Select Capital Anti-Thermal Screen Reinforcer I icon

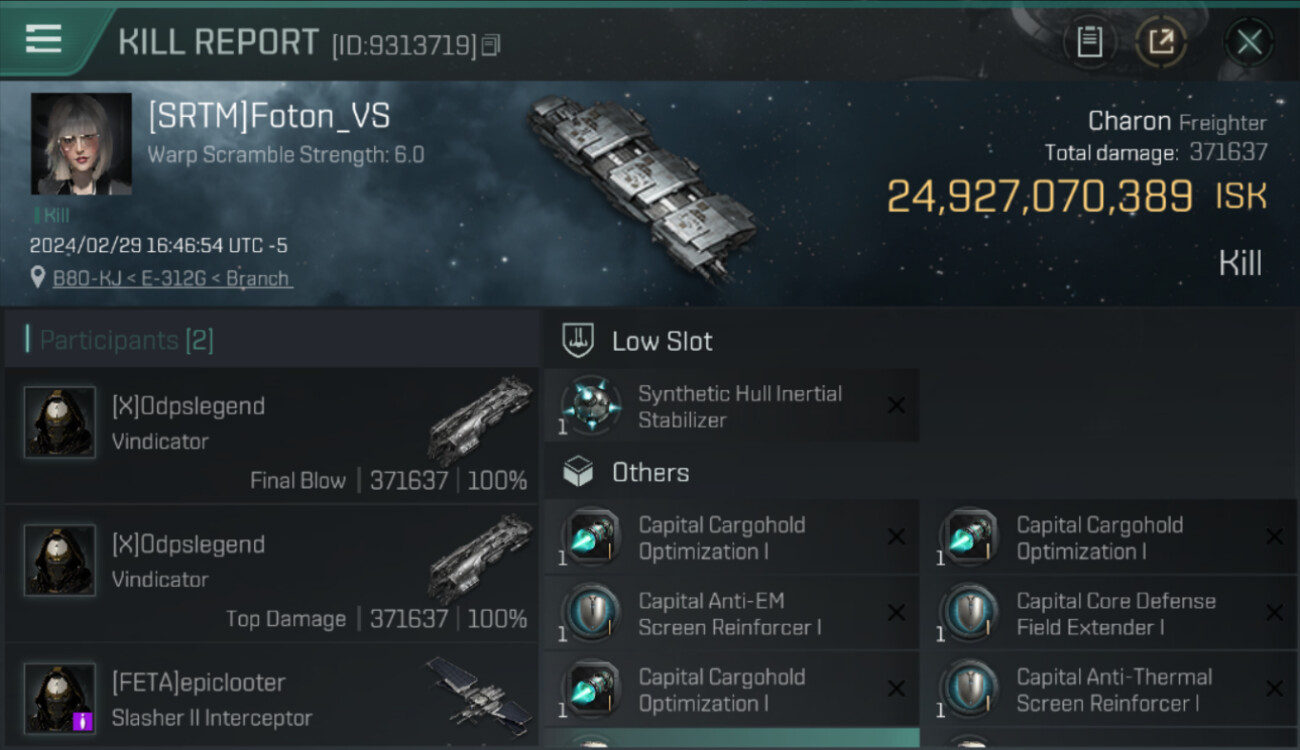(x=969, y=689)
